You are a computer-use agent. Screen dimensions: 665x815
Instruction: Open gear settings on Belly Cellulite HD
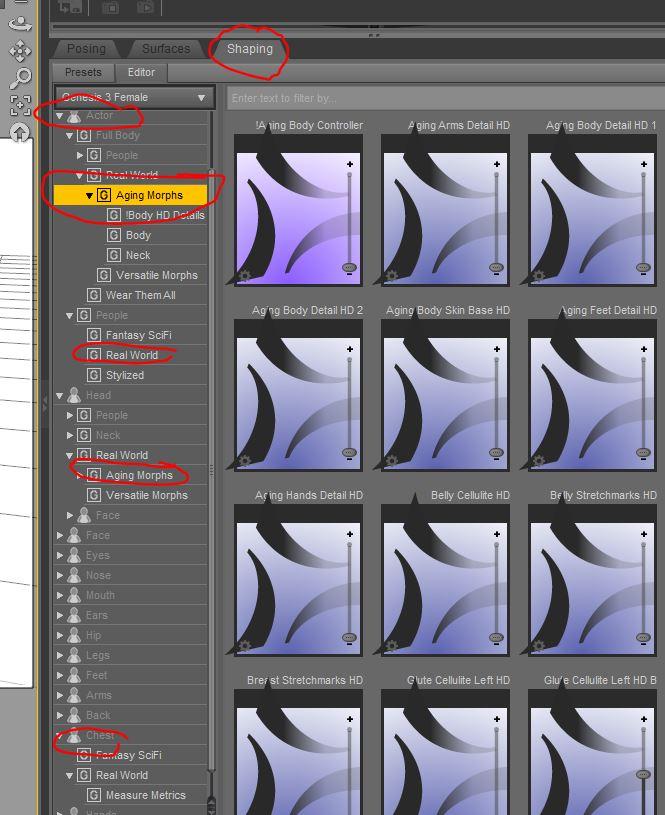(x=392, y=646)
